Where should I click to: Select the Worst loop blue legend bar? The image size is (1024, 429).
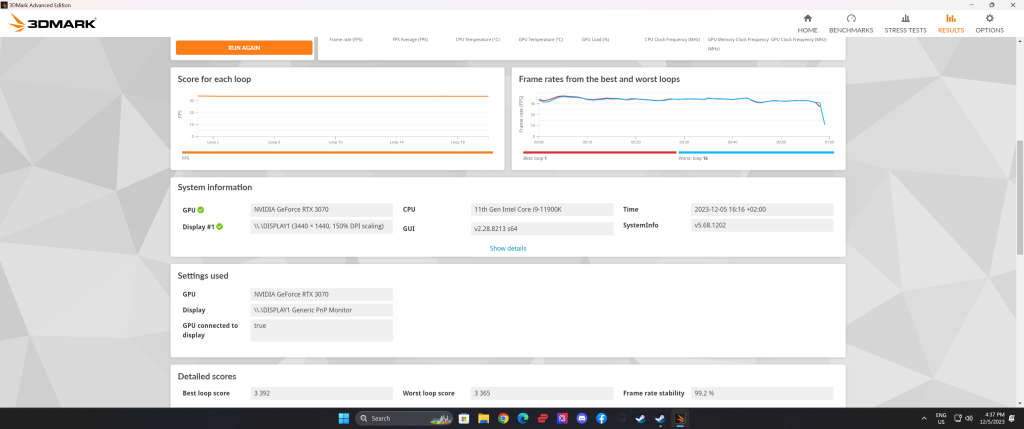click(x=755, y=153)
